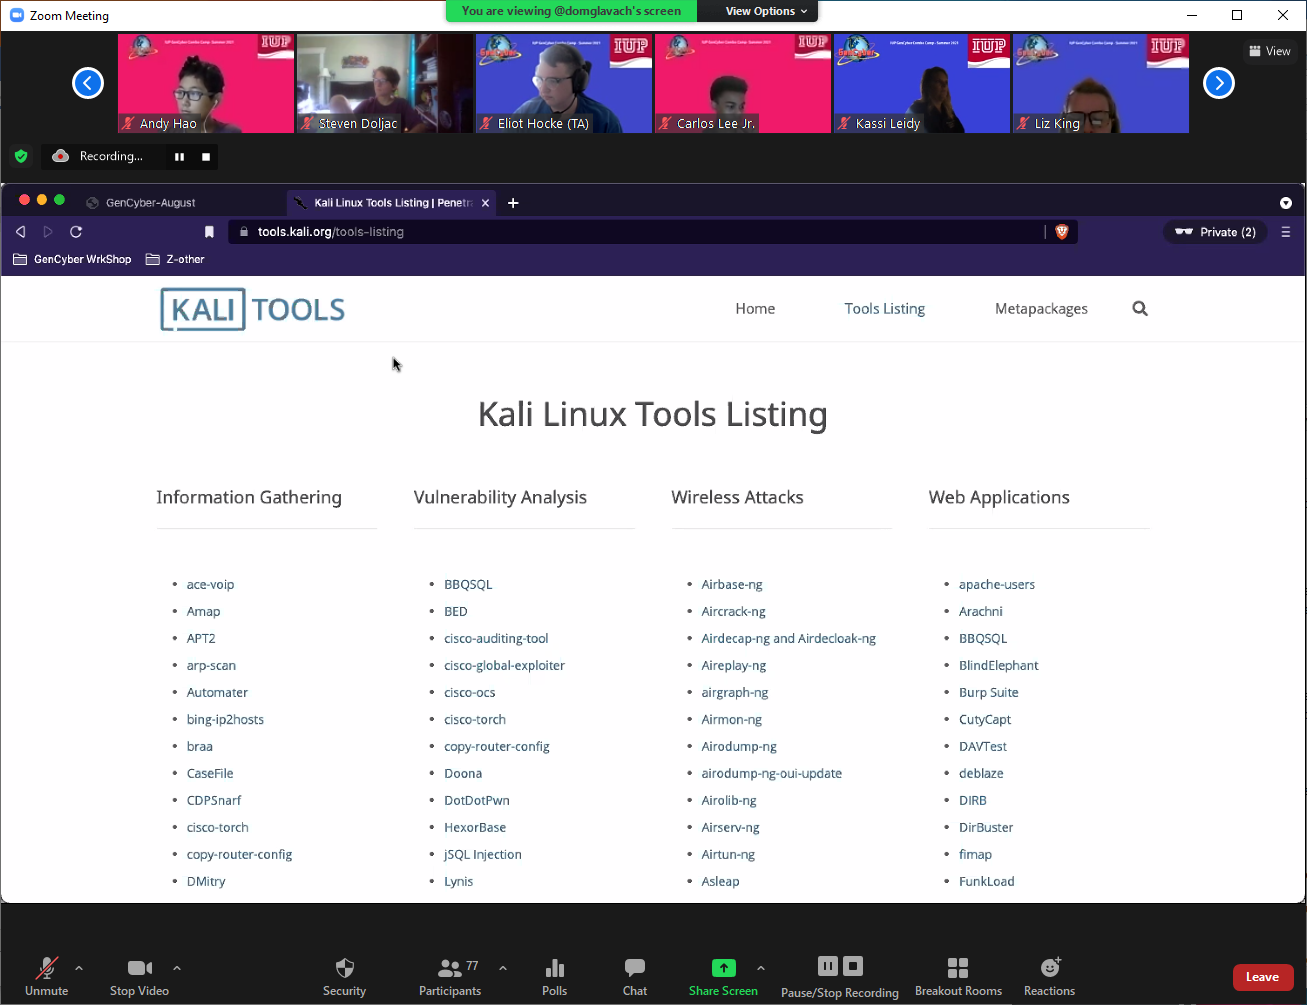Change layout with the View button
The height and width of the screenshot is (1005, 1307).
[x=1270, y=51]
